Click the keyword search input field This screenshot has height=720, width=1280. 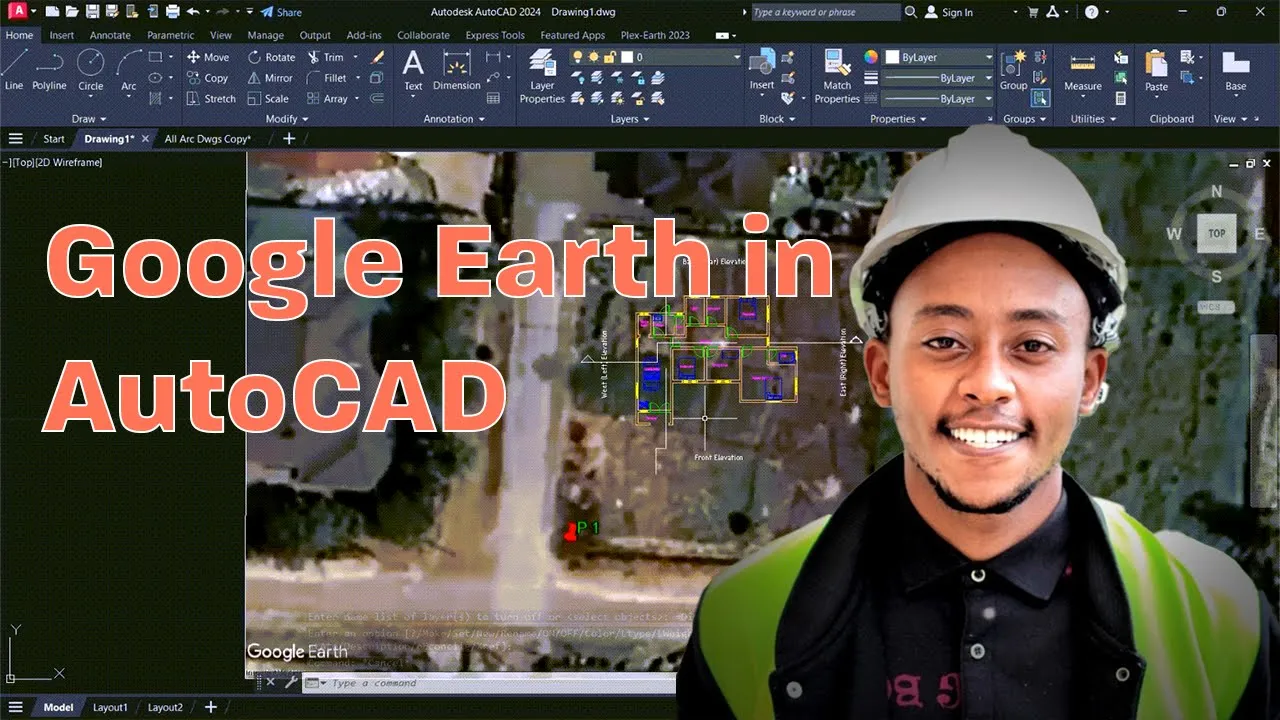(826, 12)
